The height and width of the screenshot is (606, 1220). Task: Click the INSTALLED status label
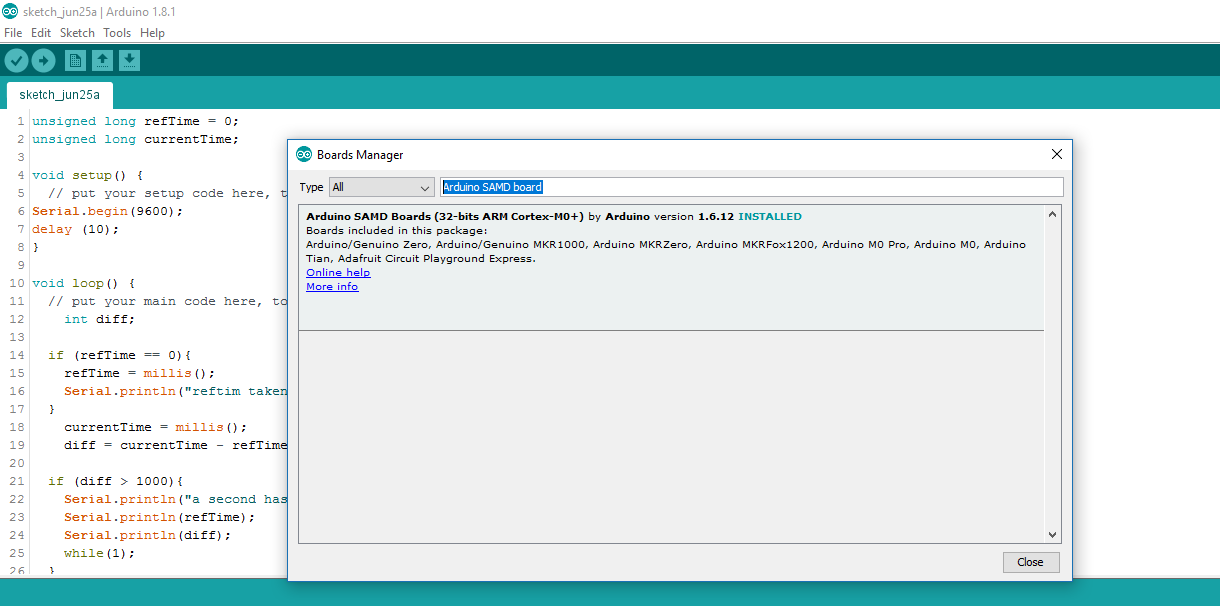click(769, 216)
